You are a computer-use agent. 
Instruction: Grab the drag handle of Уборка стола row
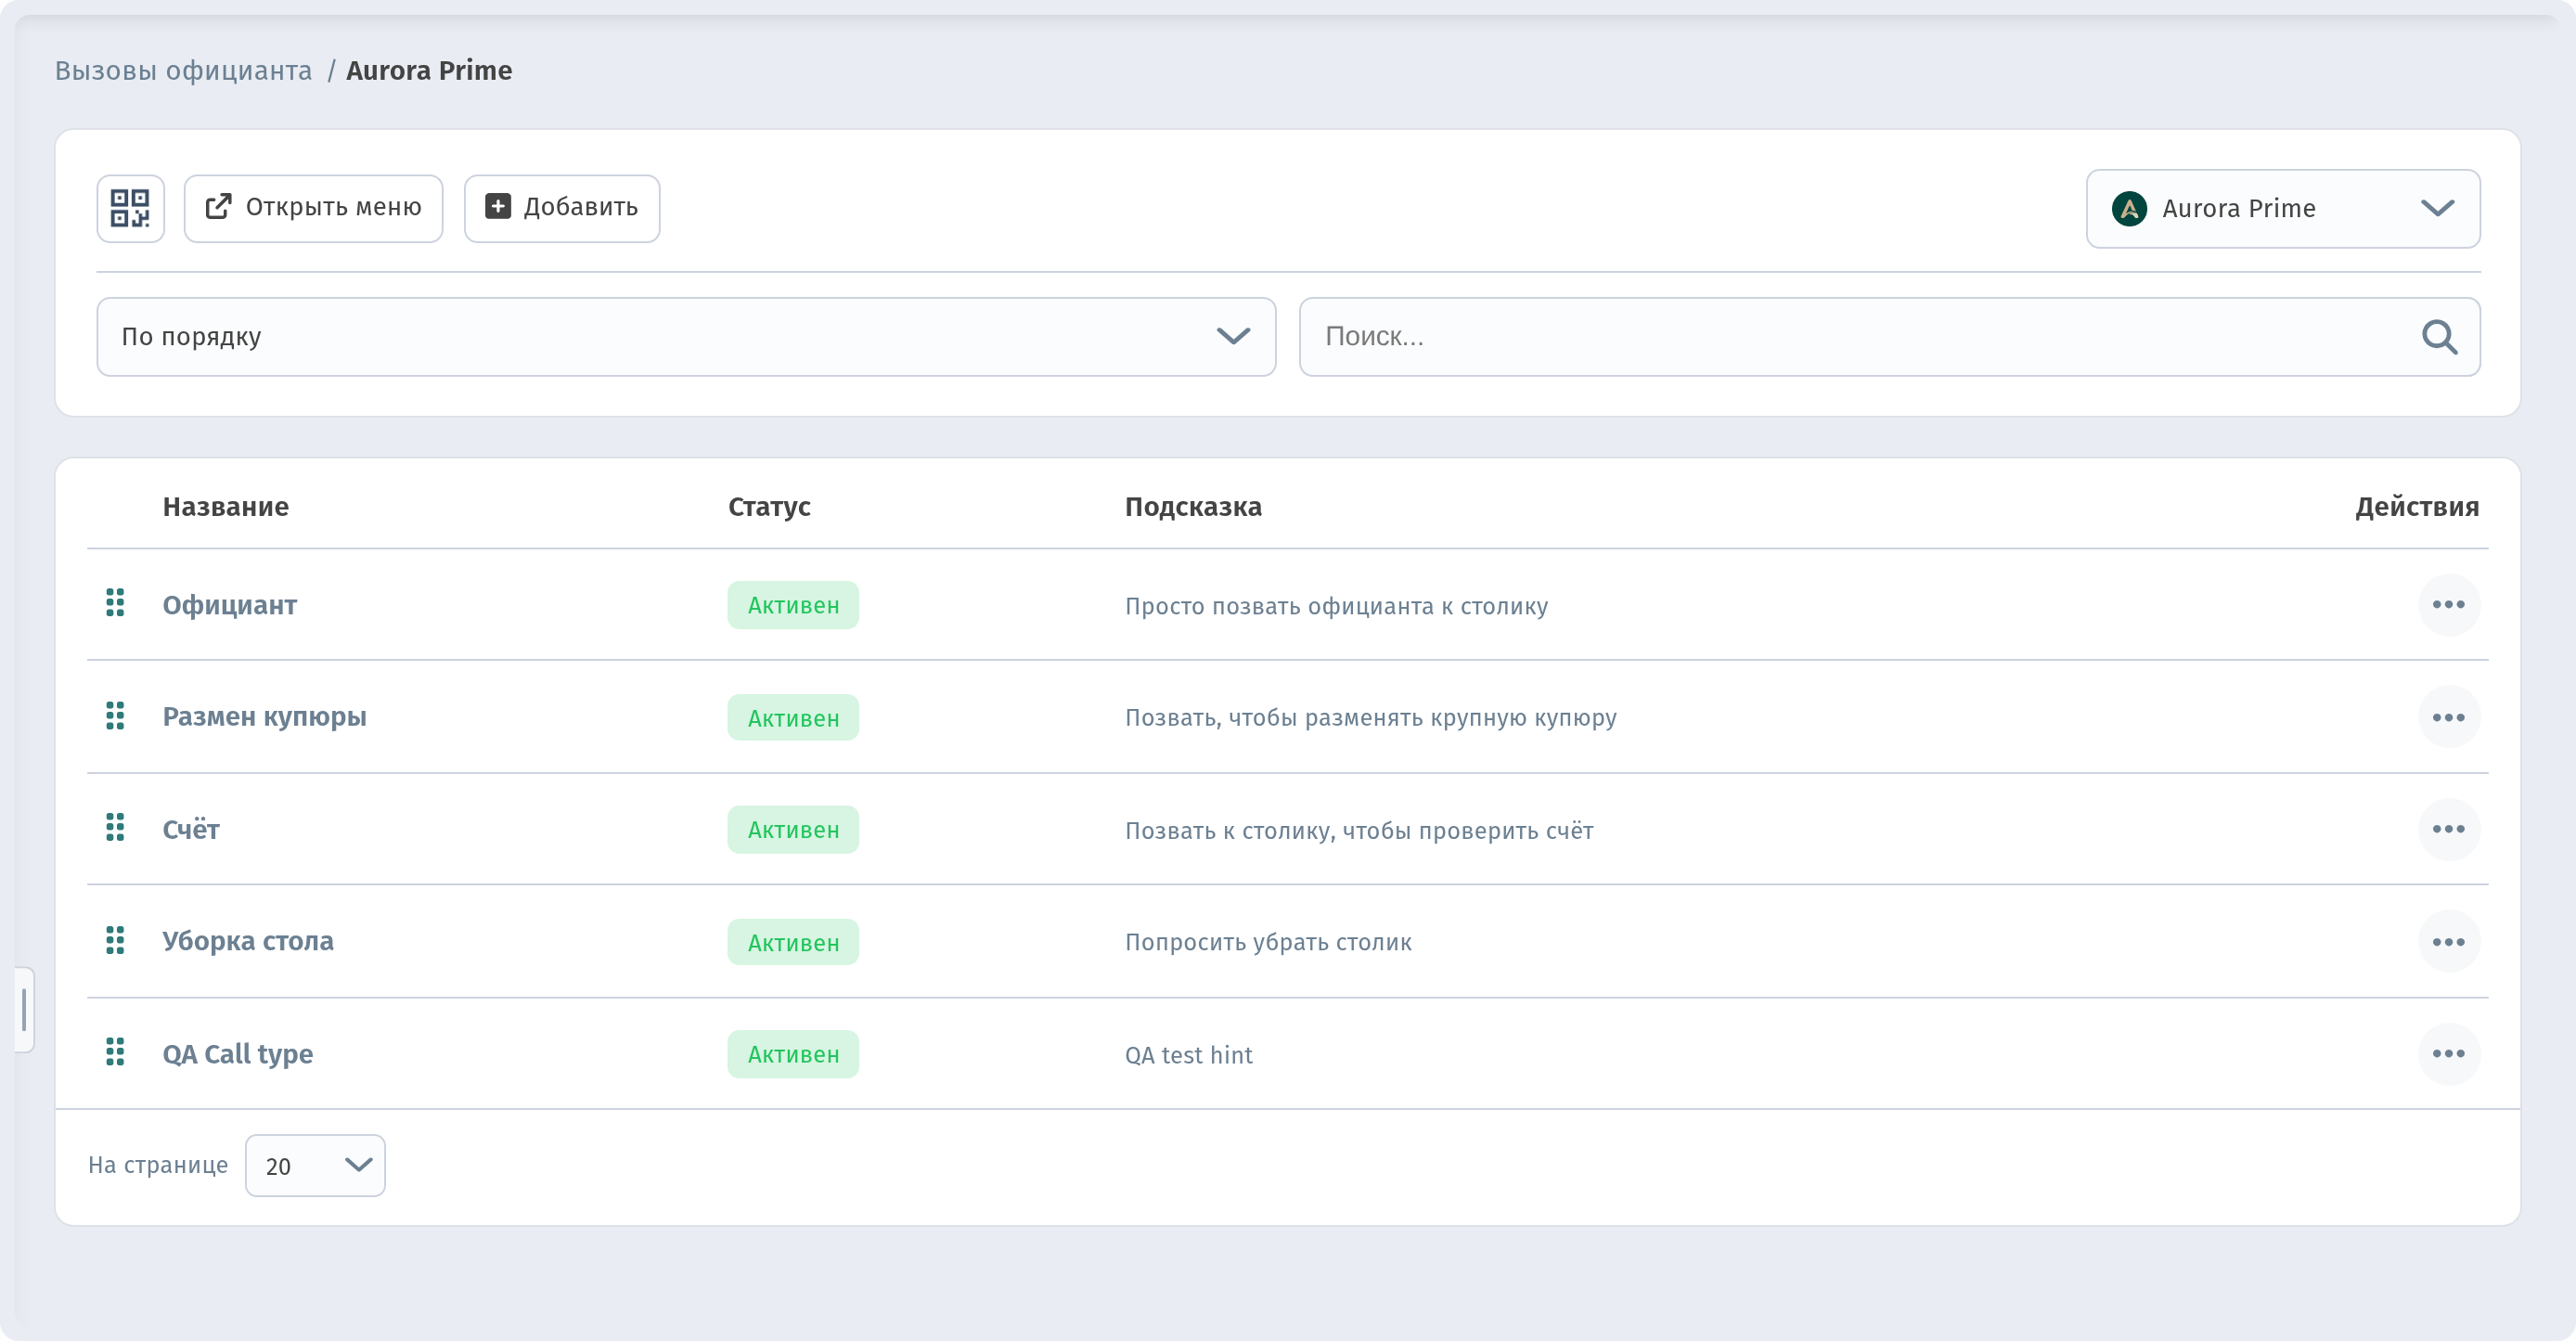click(x=115, y=941)
